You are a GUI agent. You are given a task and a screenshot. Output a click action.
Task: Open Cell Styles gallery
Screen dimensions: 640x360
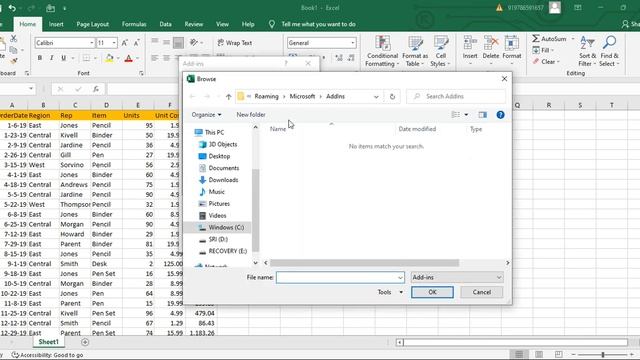coord(440,51)
